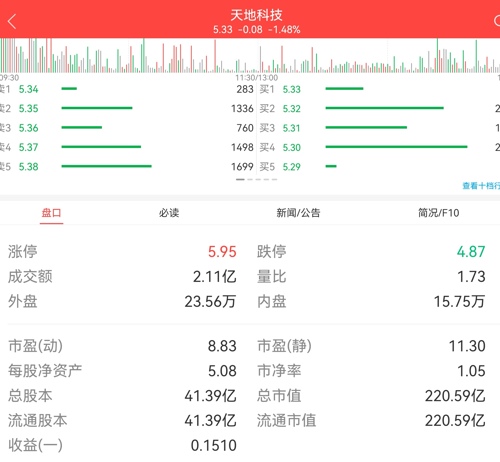
Task: Select the 简况/F10 tab
Action: pyautogui.click(x=439, y=213)
